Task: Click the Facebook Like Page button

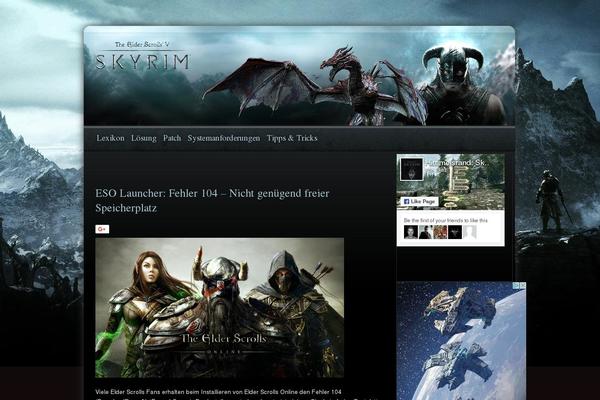Action: coord(419,201)
